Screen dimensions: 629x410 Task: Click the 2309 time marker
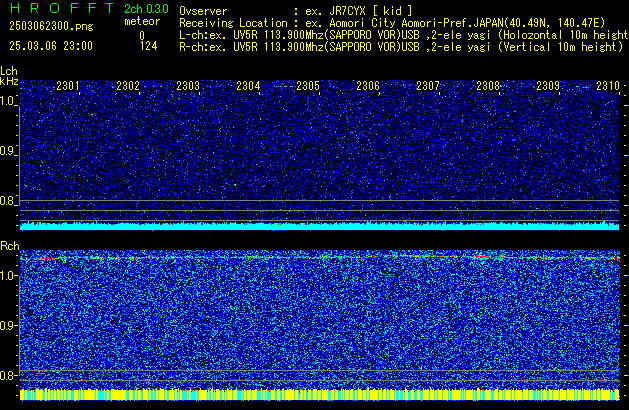pyautogui.click(x=548, y=86)
